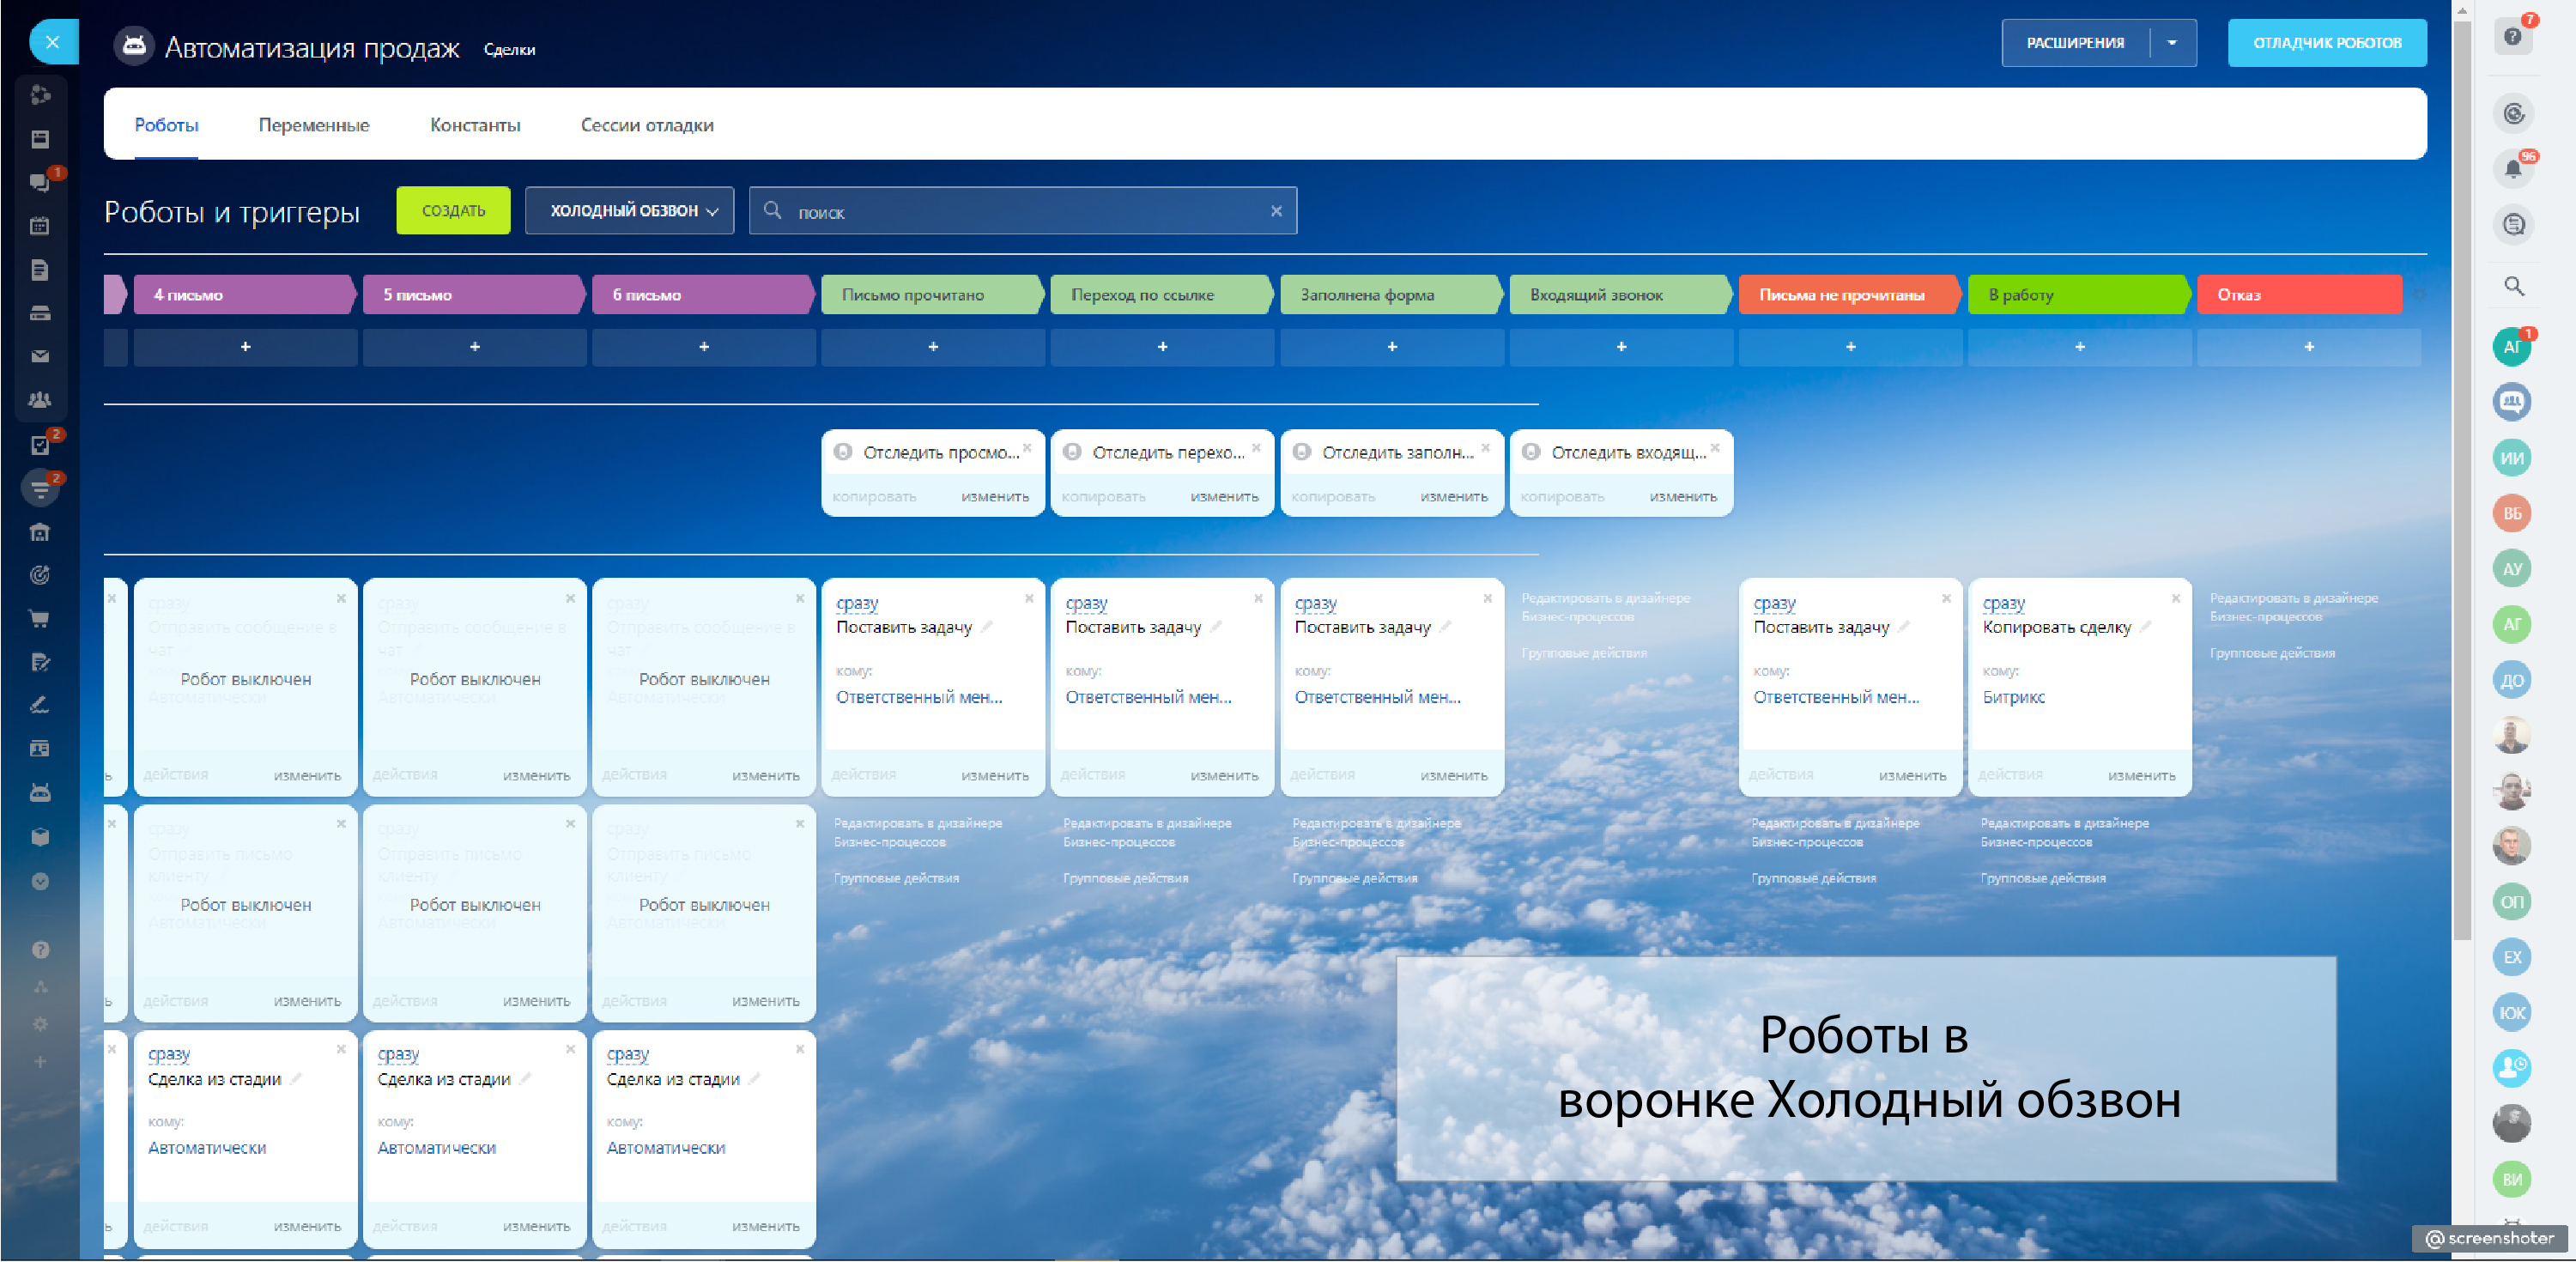Open the notifications bell in right panel
The image size is (2576, 1262).
[2512, 169]
